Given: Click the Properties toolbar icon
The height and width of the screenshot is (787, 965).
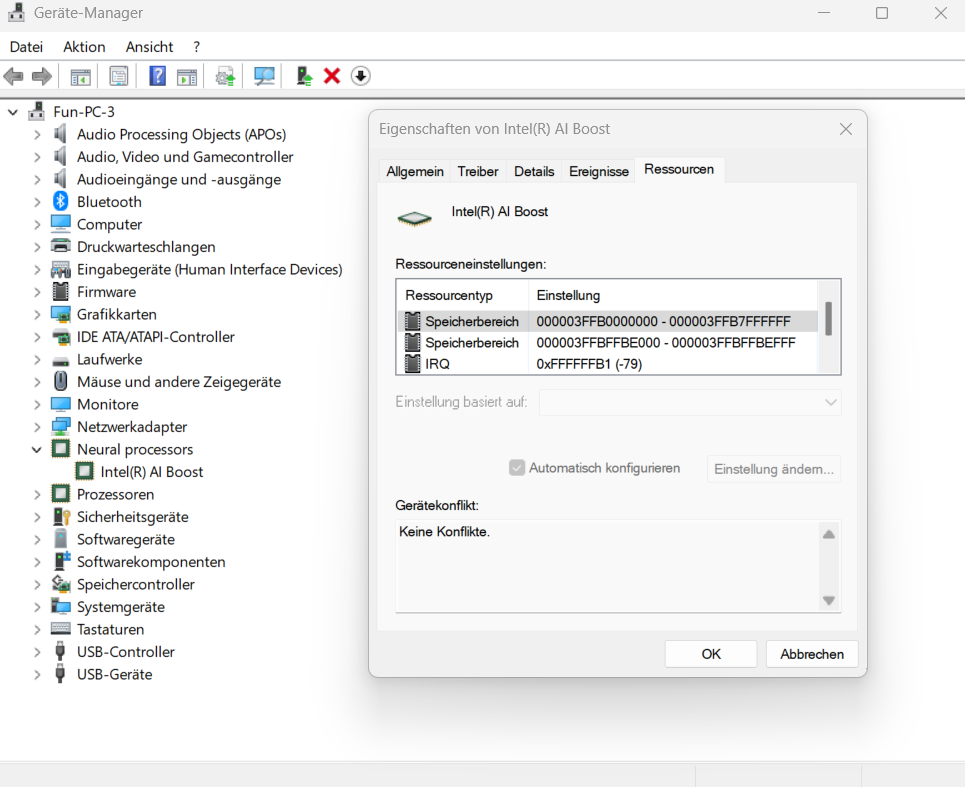Looking at the screenshot, I should (119, 76).
